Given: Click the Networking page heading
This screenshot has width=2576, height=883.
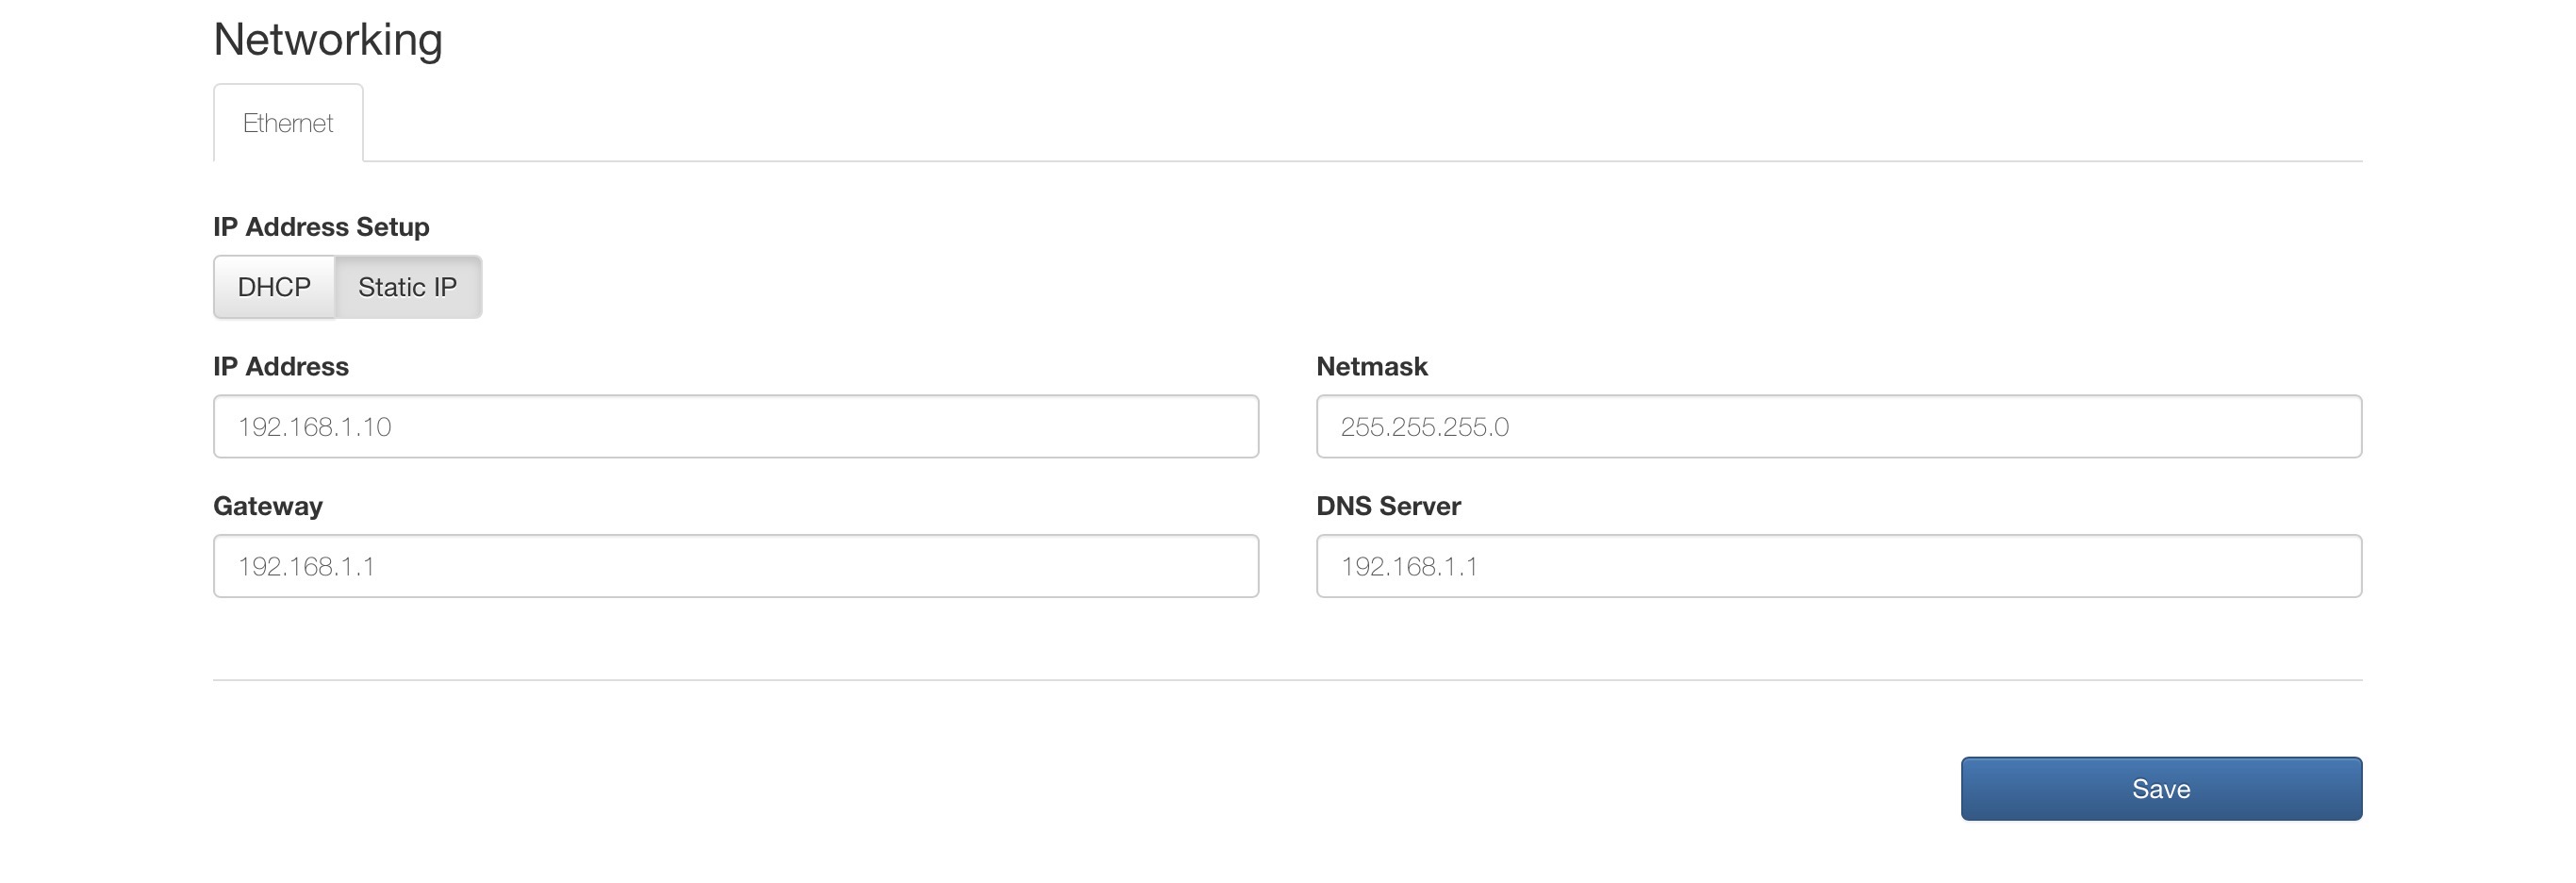Looking at the screenshot, I should [328, 40].
